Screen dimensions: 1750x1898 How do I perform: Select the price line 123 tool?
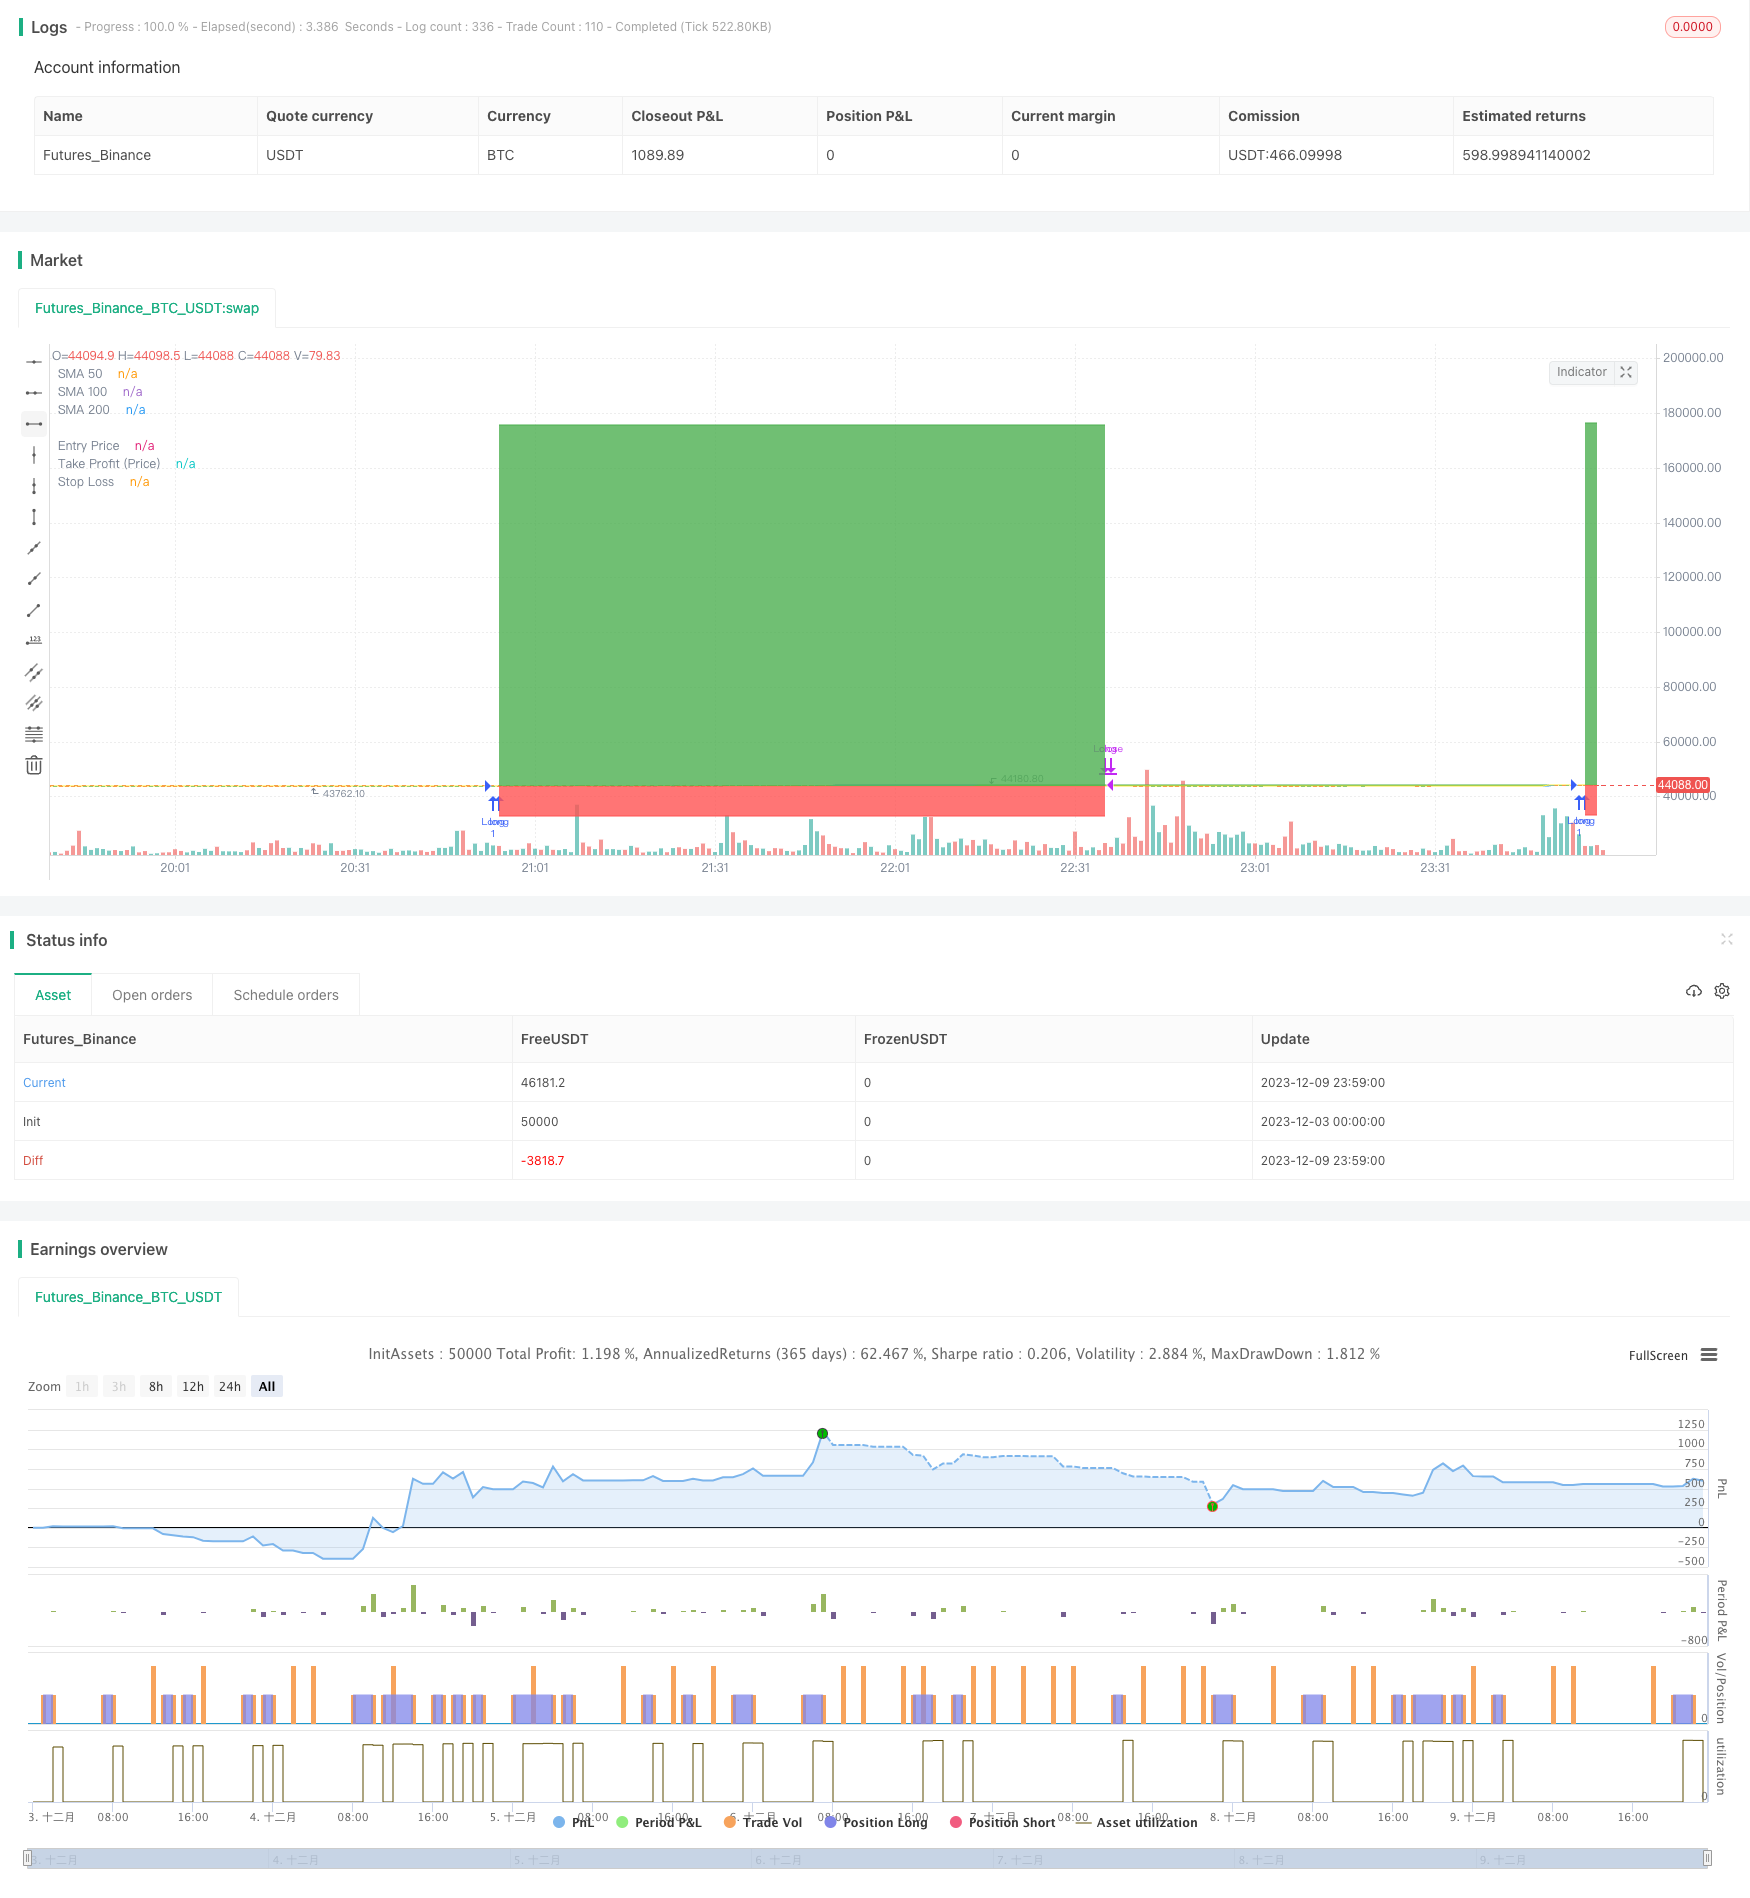(x=34, y=641)
